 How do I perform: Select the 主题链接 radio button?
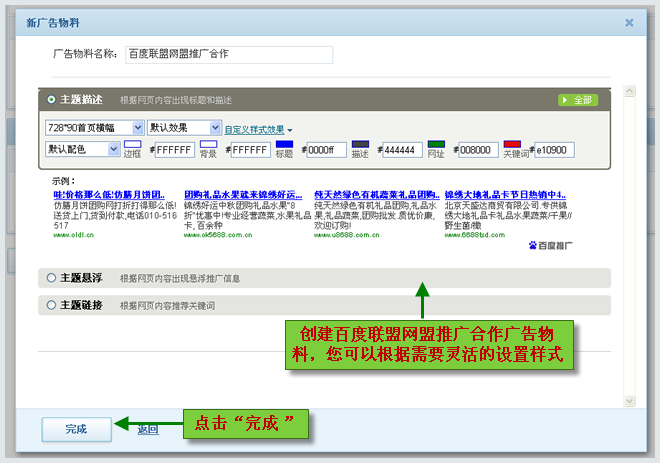pos(51,305)
